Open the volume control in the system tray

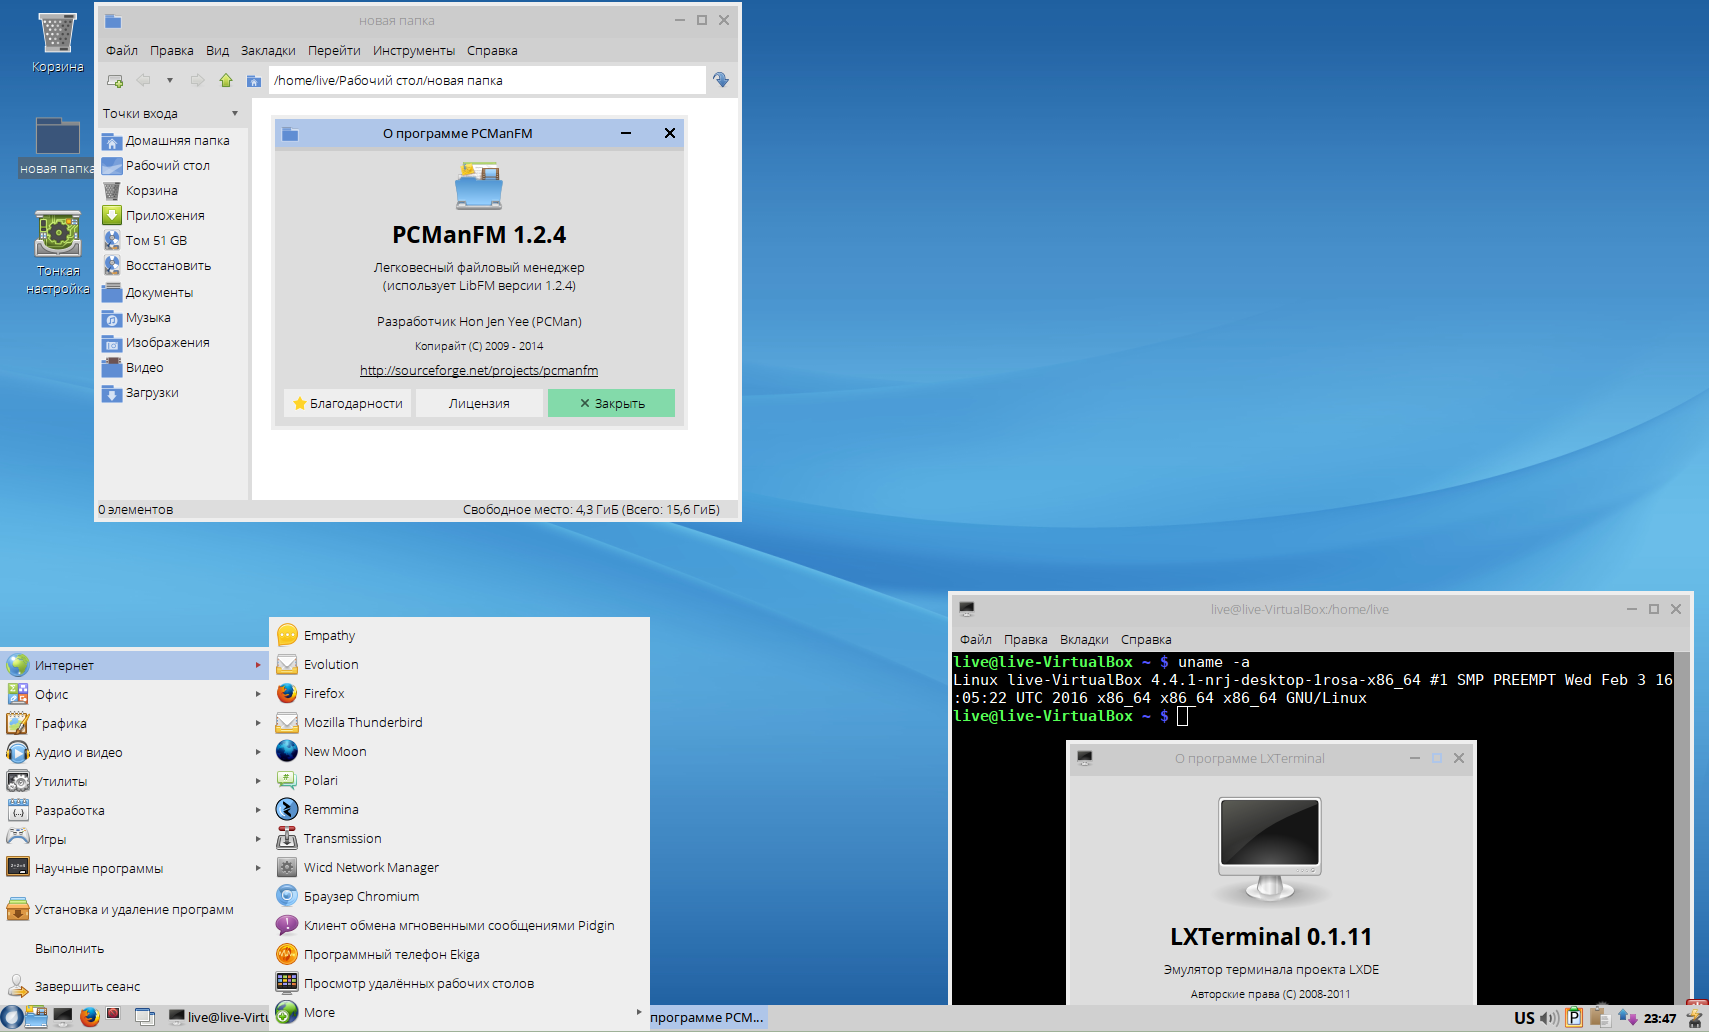(1549, 1018)
